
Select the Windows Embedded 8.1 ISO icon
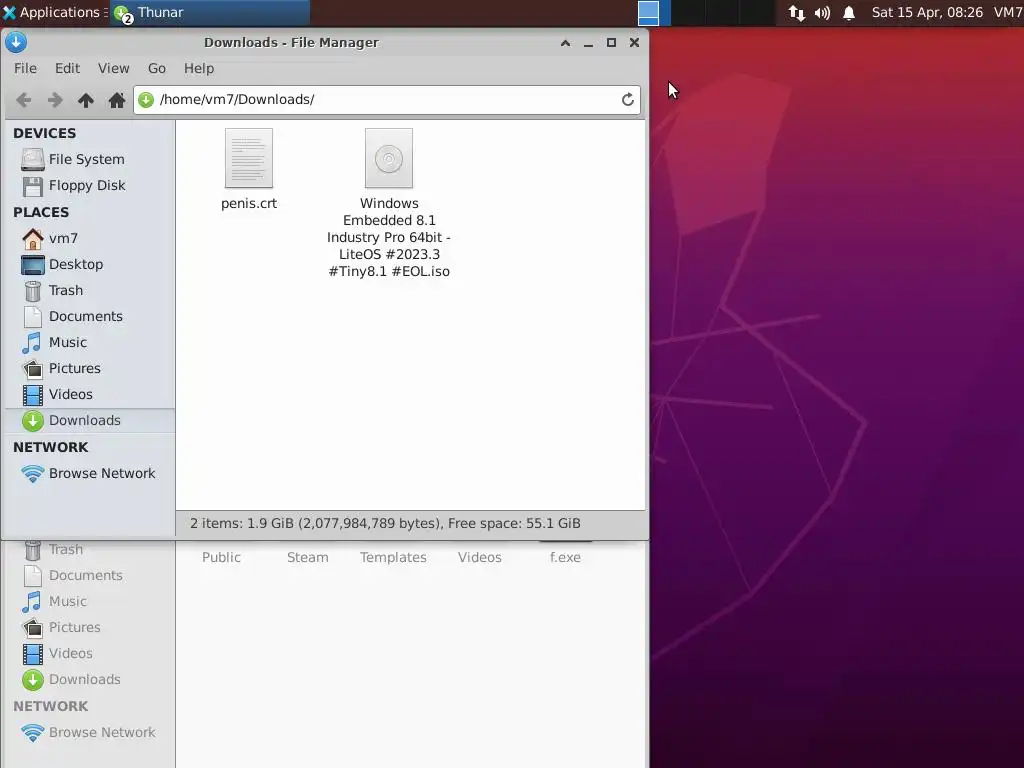(x=389, y=158)
